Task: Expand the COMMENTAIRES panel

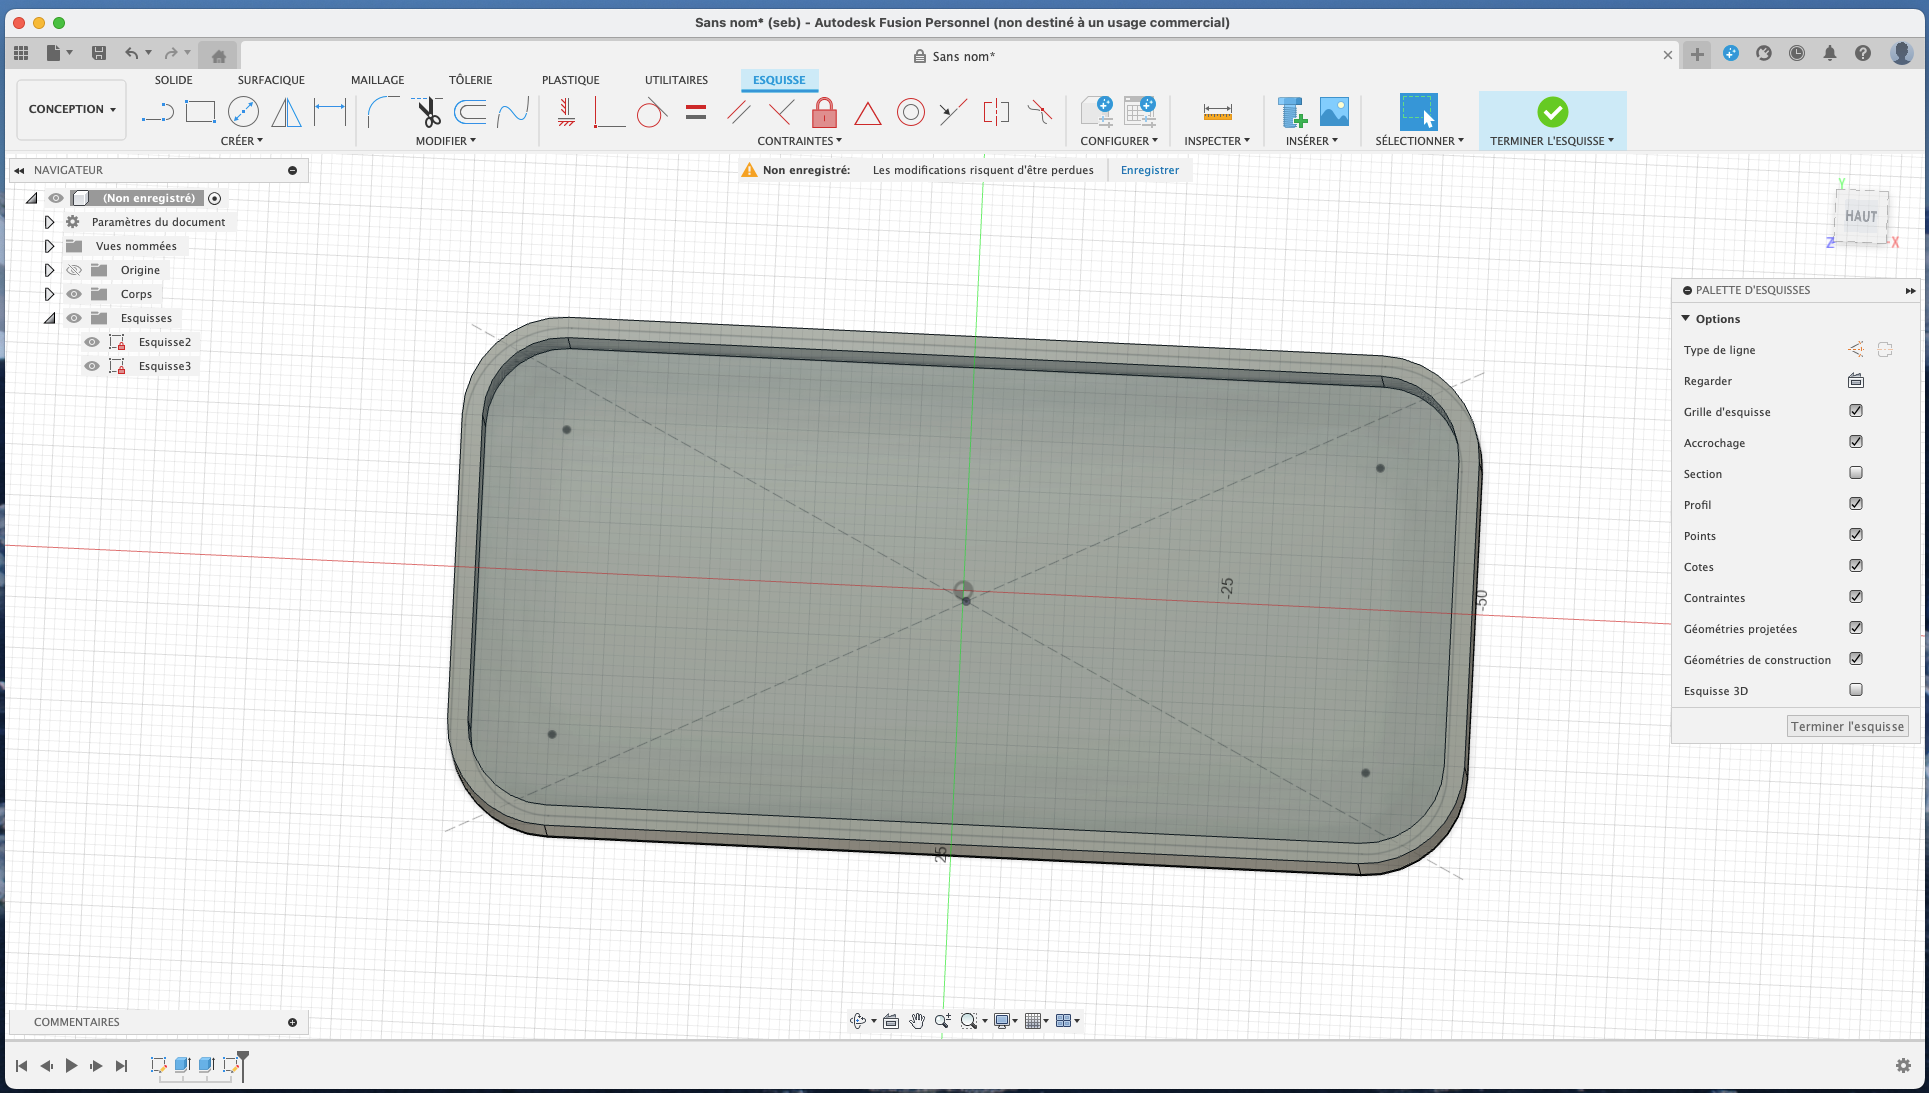Action: point(293,1022)
